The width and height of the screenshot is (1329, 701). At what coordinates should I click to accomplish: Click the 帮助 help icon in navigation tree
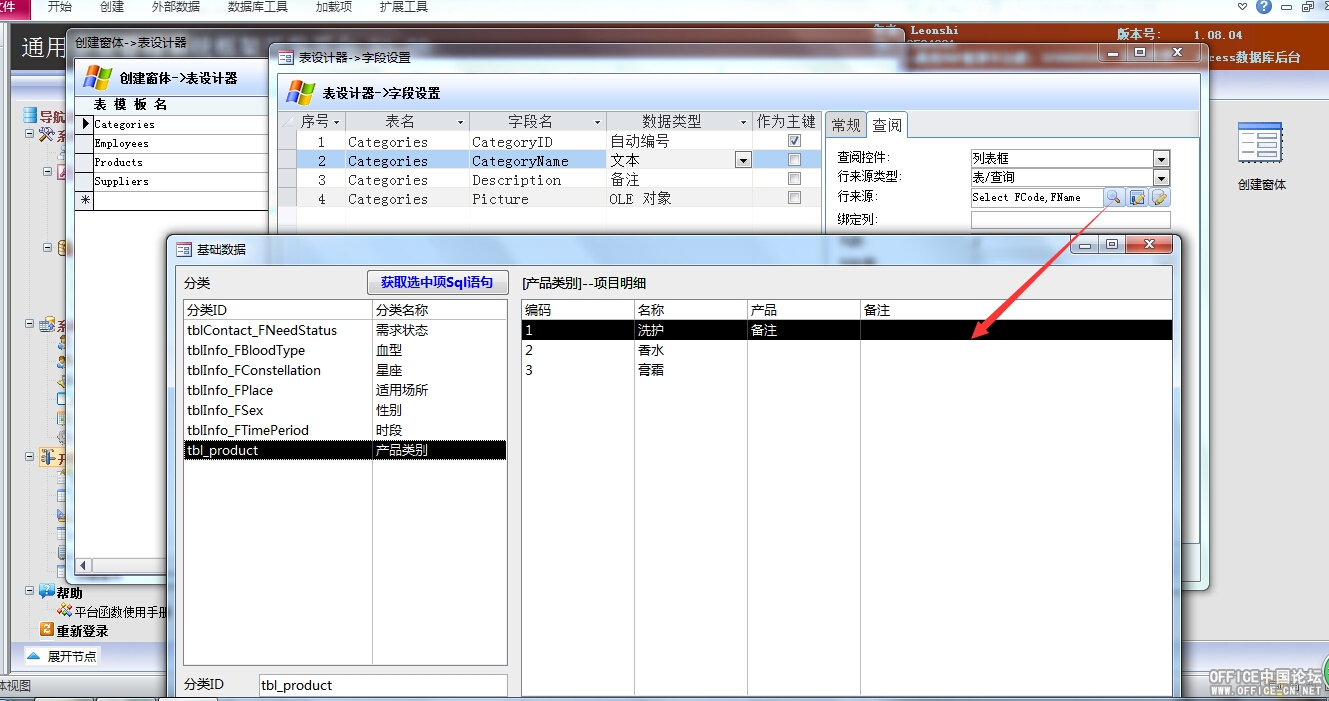pos(46,592)
